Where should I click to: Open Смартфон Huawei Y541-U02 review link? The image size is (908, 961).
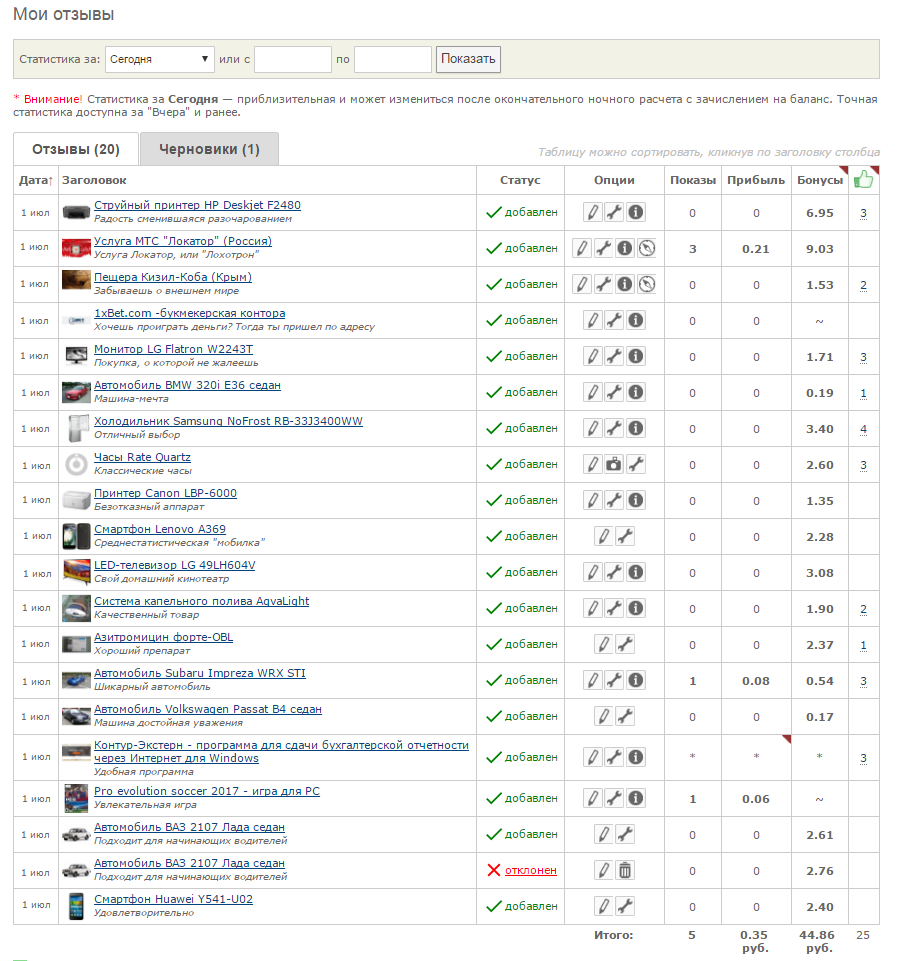tap(173, 899)
